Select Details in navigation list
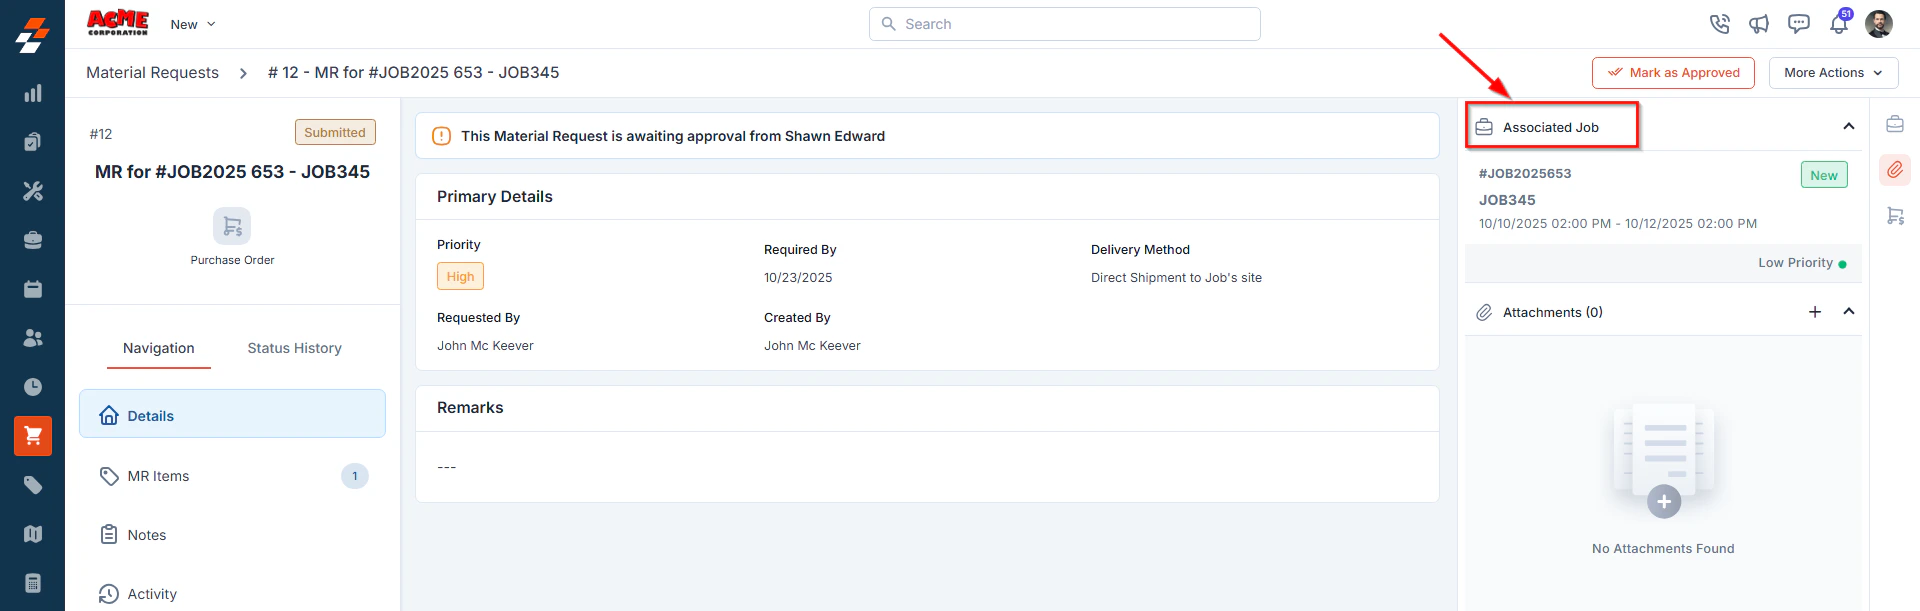Screen dimensions: 1920x611 [232, 414]
